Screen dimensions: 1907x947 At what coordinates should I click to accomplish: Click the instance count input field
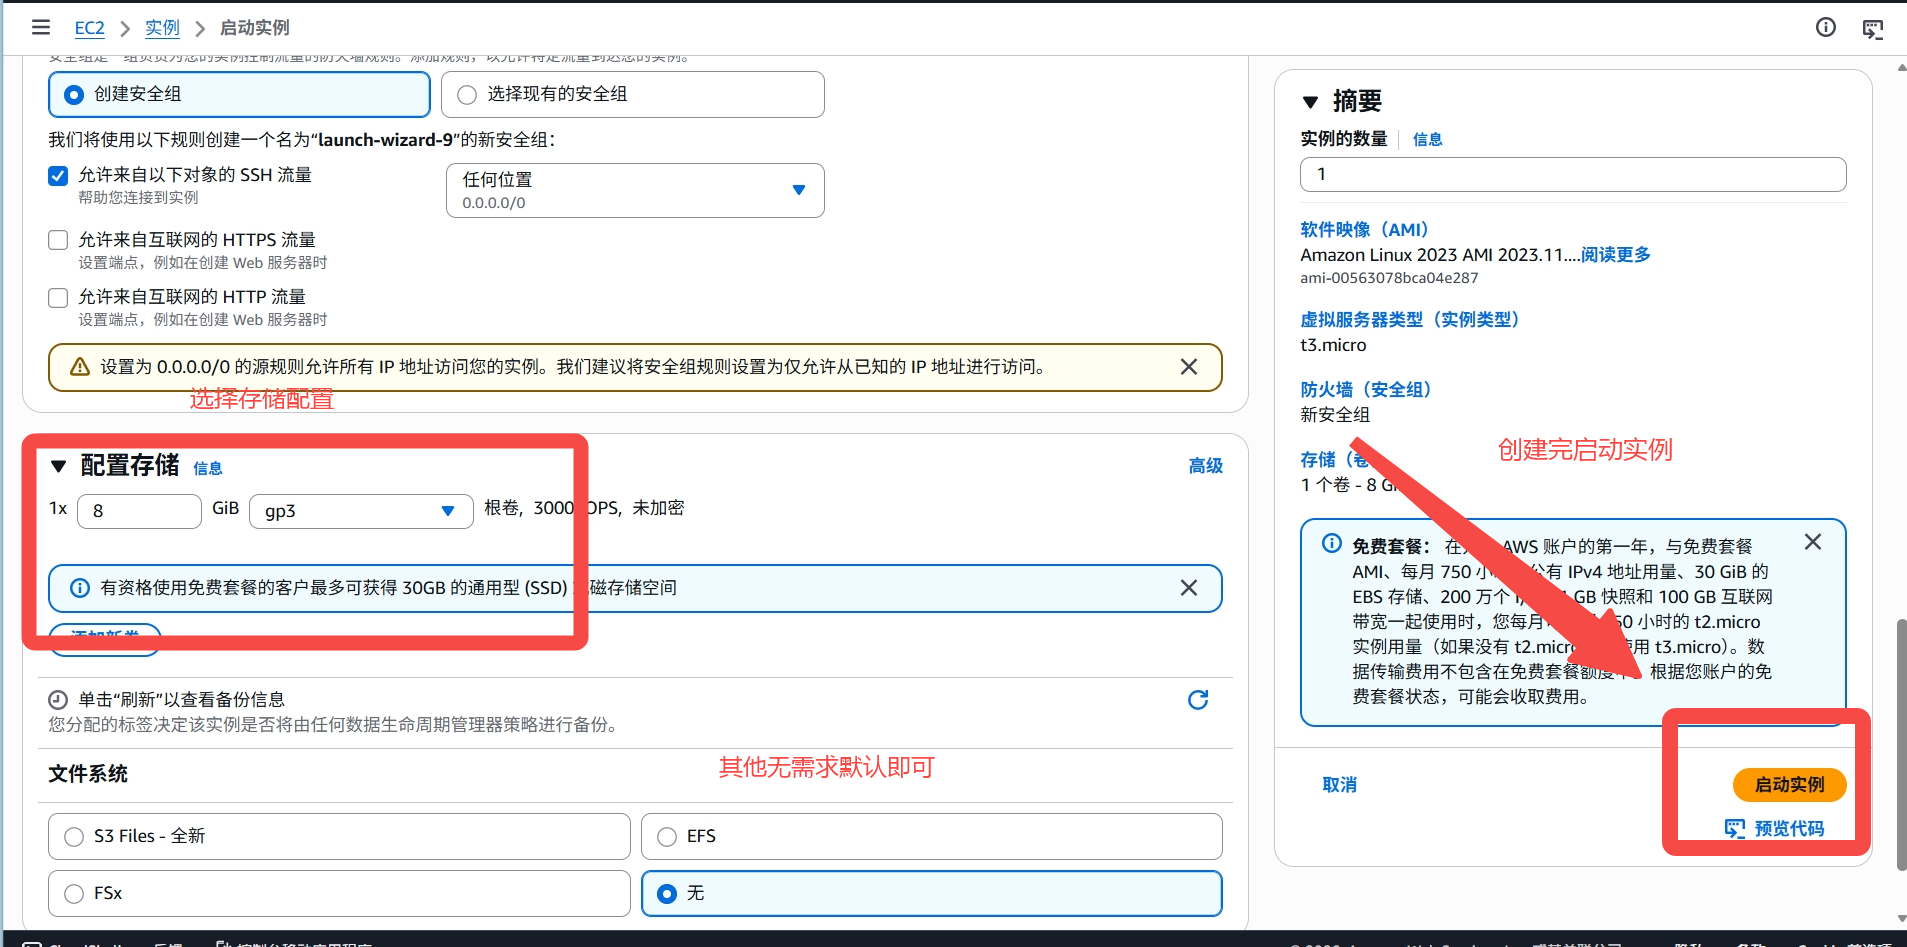(1573, 174)
